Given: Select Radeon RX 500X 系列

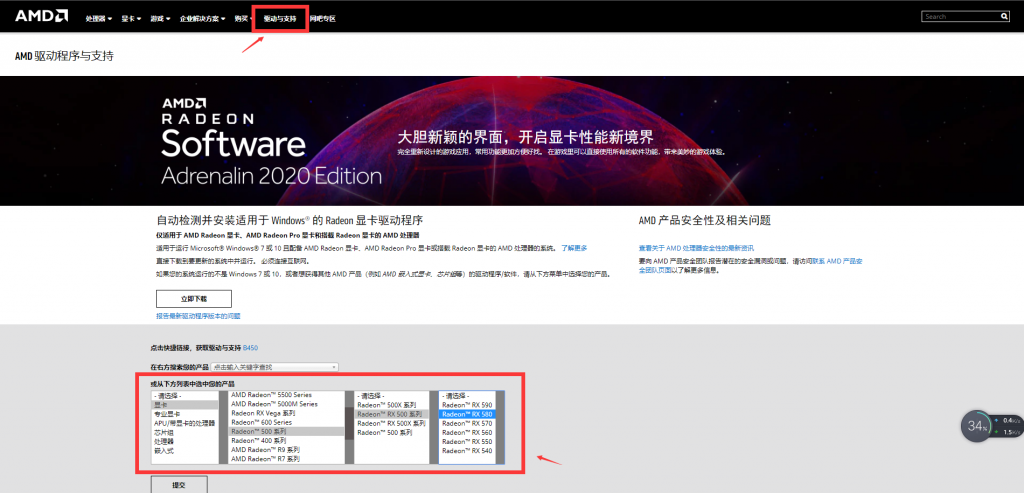Looking at the screenshot, I should coord(392,423).
